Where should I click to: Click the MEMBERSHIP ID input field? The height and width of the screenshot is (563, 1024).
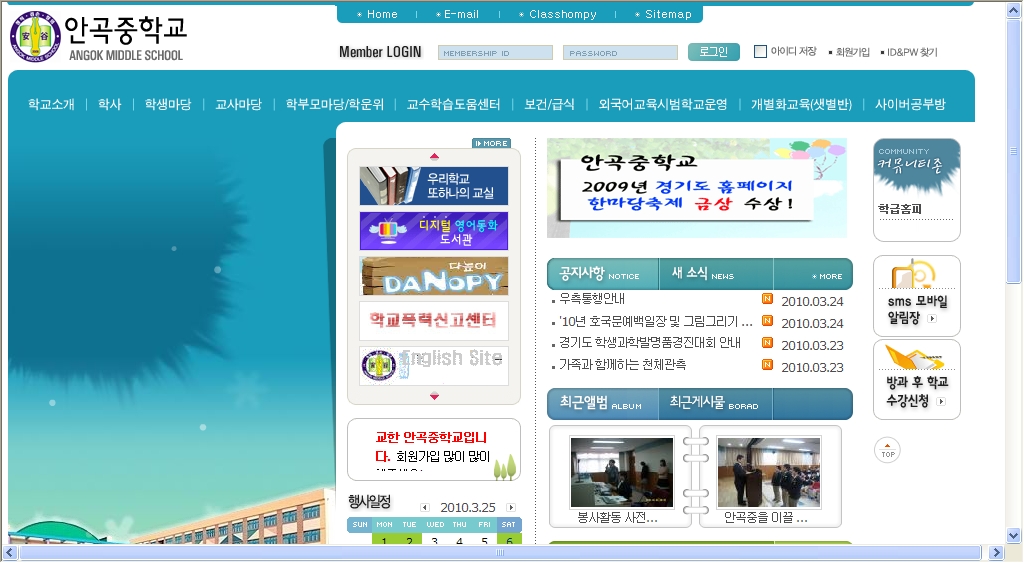[495, 53]
